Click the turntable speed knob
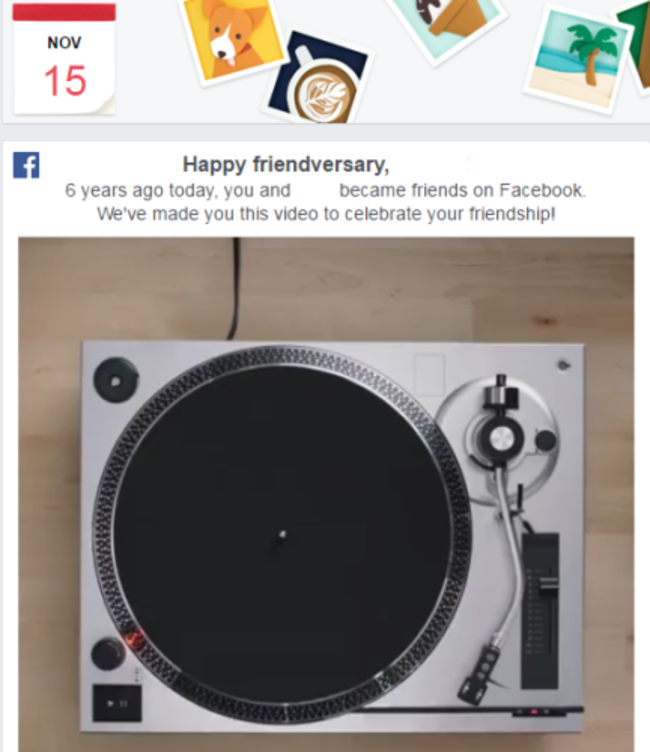The width and height of the screenshot is (650, 752). (x=108, y=653)
